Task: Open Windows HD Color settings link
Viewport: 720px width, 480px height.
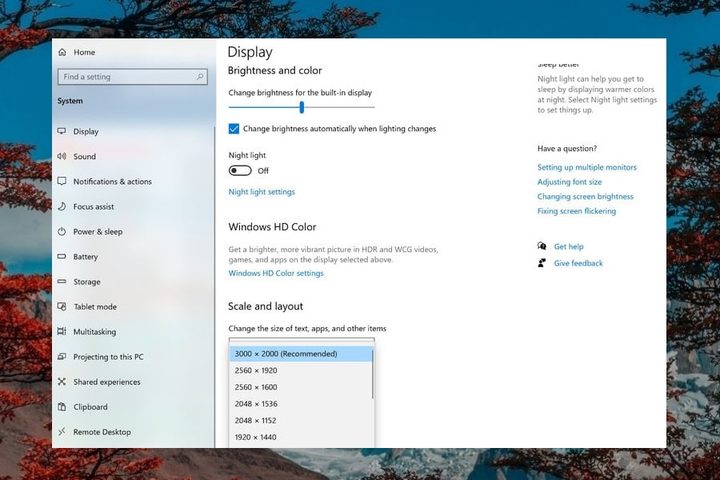Action: click(276, 273)
